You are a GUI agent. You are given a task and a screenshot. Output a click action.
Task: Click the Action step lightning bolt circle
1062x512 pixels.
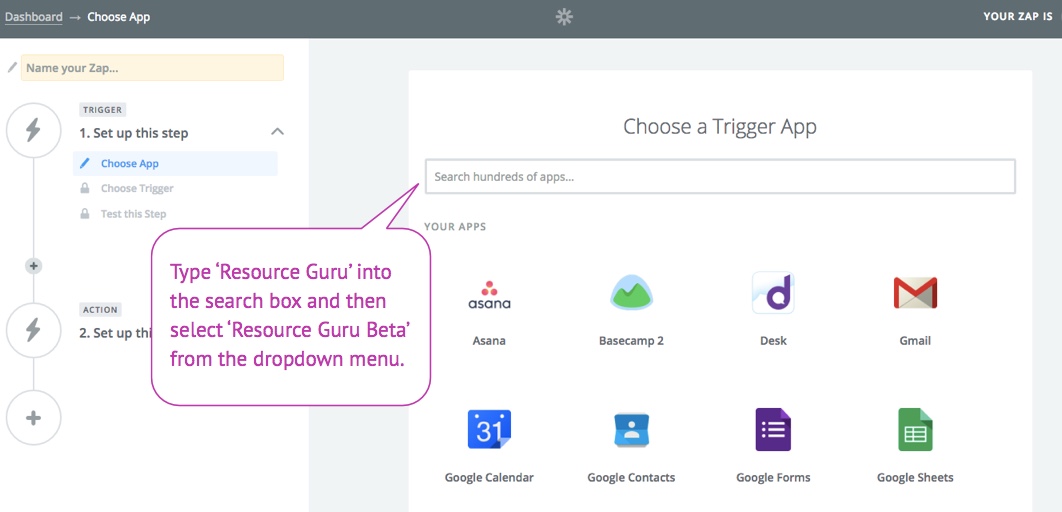point(33,330)
